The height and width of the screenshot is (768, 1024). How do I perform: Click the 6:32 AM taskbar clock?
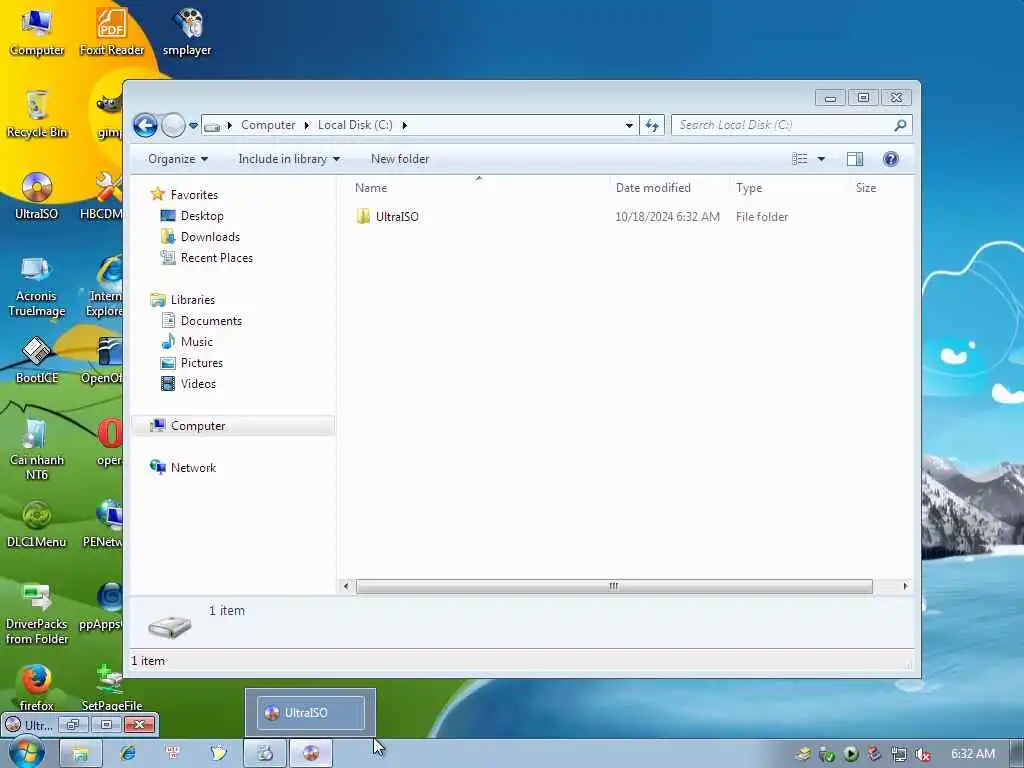coord(972,754)
